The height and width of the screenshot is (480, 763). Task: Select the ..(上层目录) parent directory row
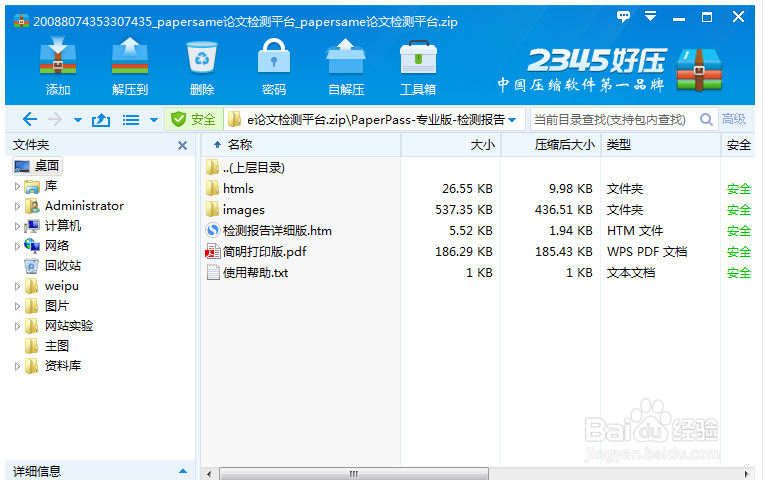click(x=253, y=167)
